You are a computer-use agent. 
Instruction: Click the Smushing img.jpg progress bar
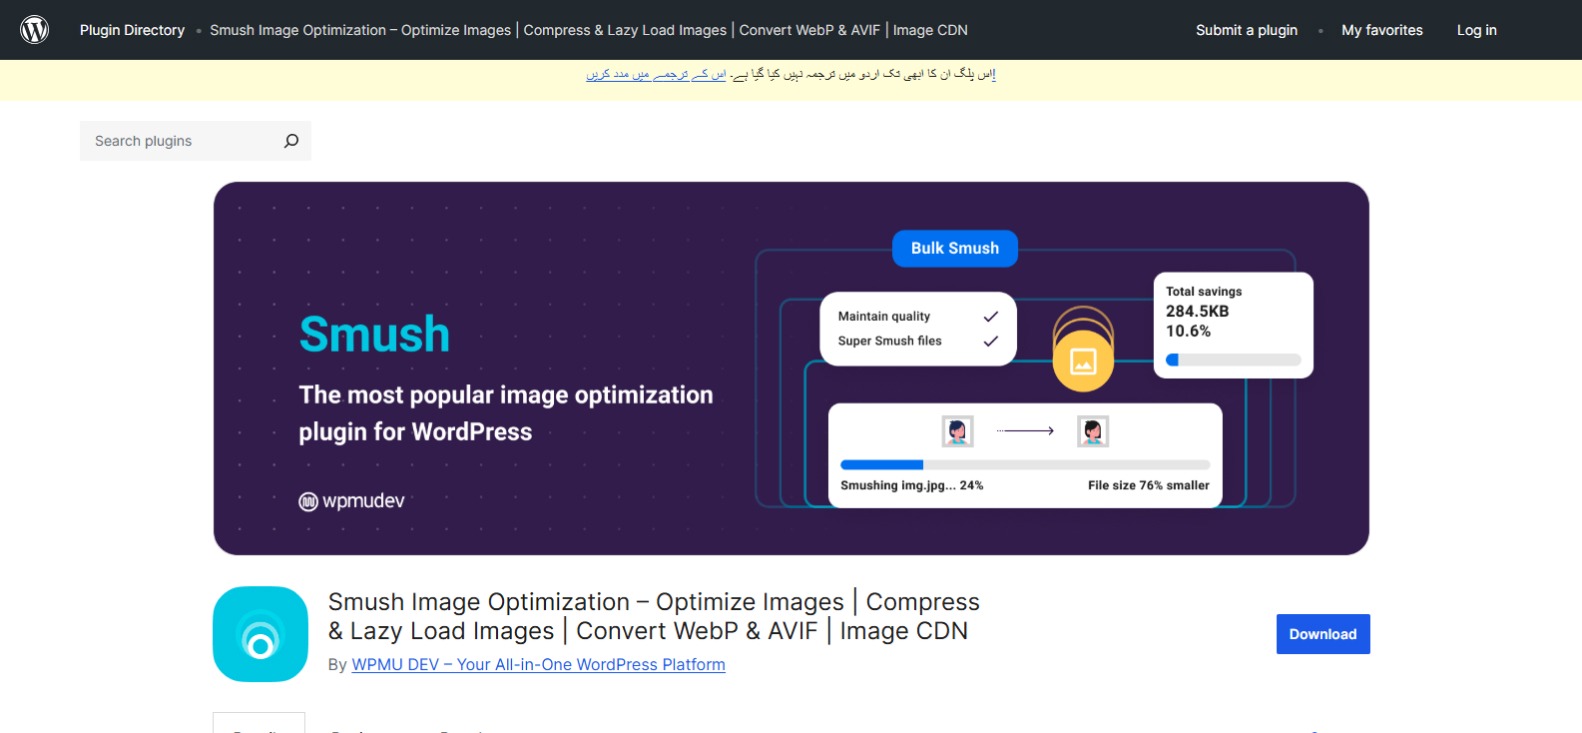(x=1024, y=465)
